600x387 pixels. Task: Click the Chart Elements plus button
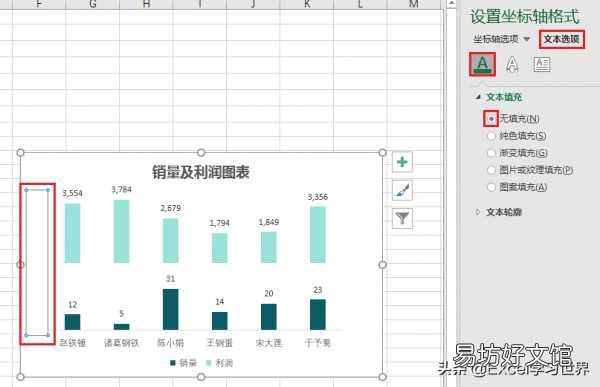click(x=402, y=162)
